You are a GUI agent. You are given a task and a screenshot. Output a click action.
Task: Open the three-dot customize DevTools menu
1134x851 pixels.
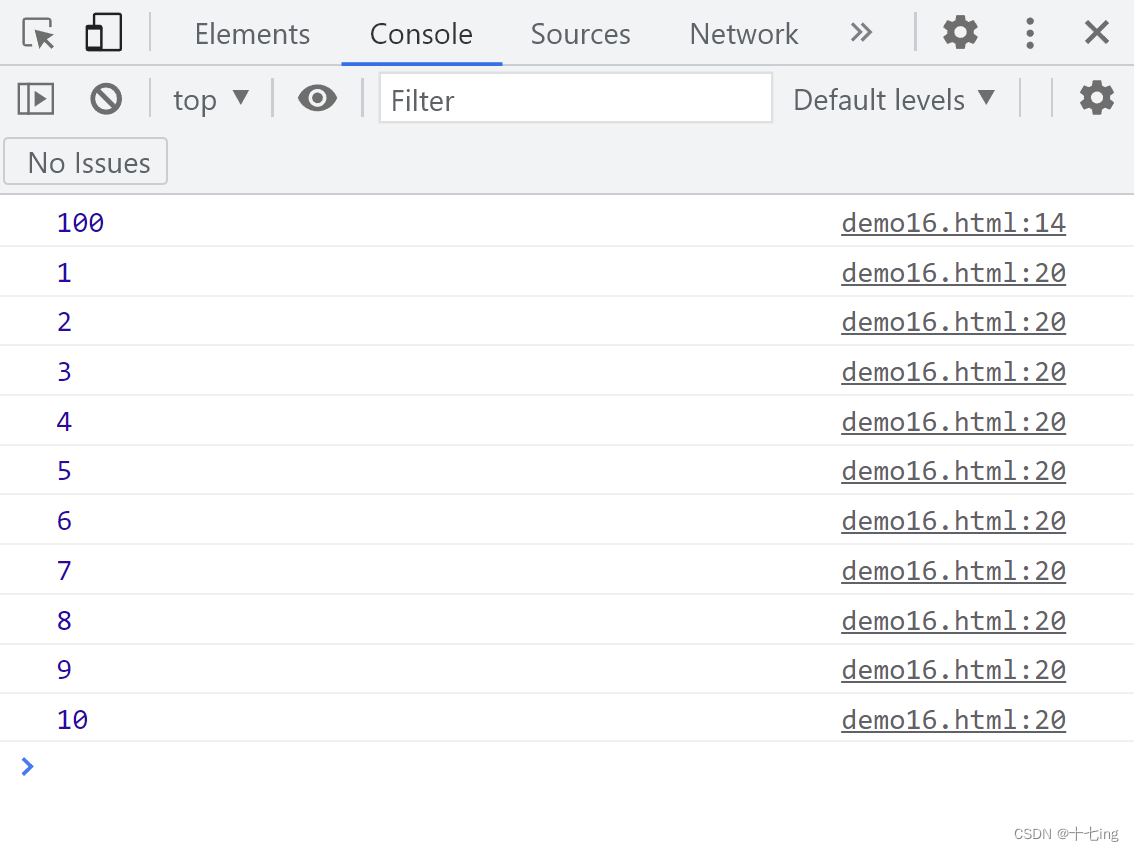click(x=1030, y=33)
